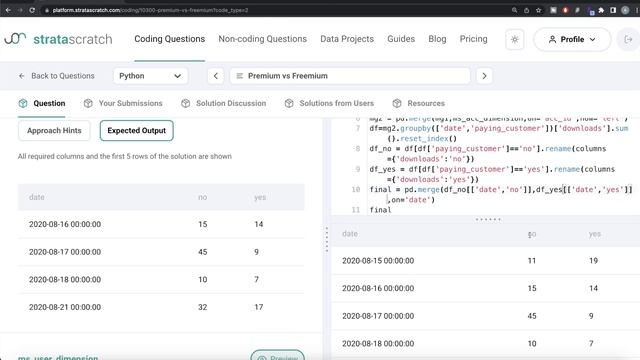
Task: Go to next question arrow
Action: tap(484, 76)
